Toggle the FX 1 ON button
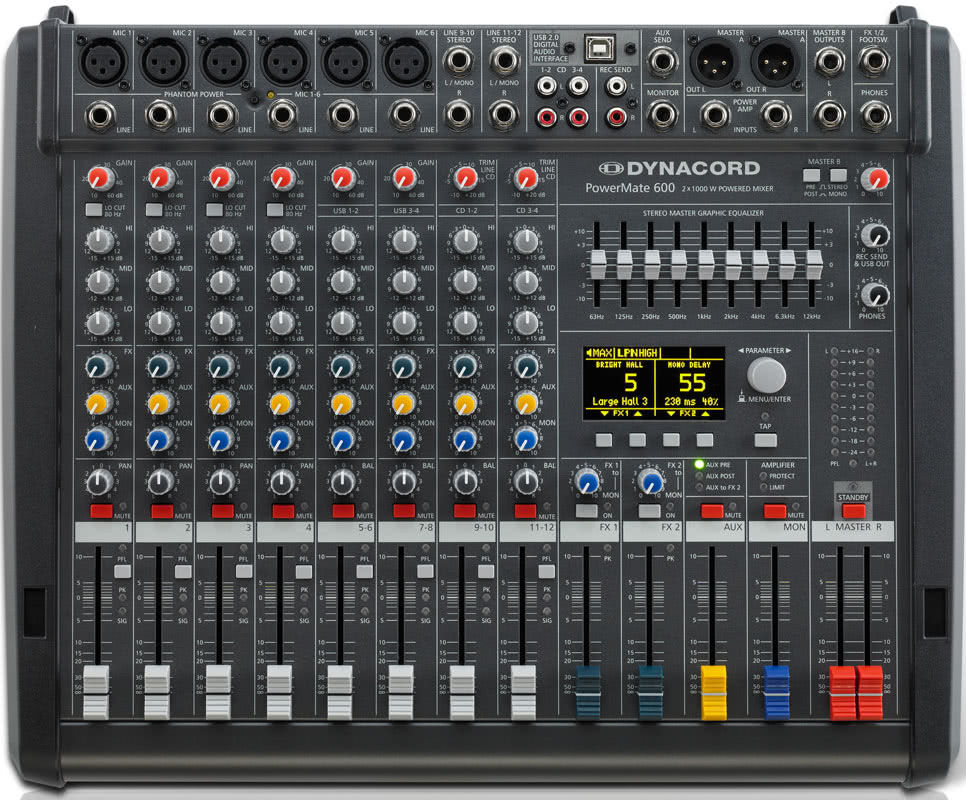The image size is (966, 800). tap(586, 511)
